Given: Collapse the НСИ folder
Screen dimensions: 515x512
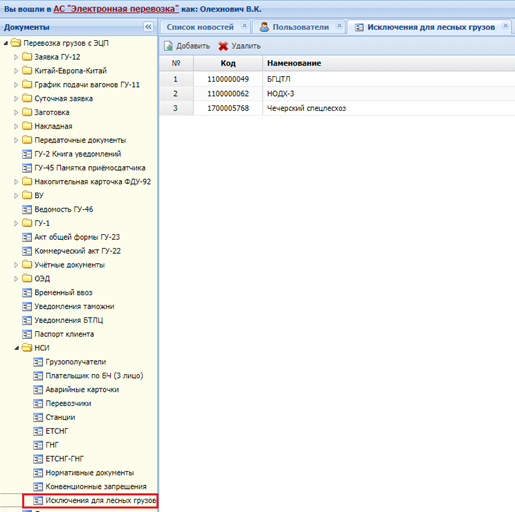Looking at the screenshot, I should (16, 348).
